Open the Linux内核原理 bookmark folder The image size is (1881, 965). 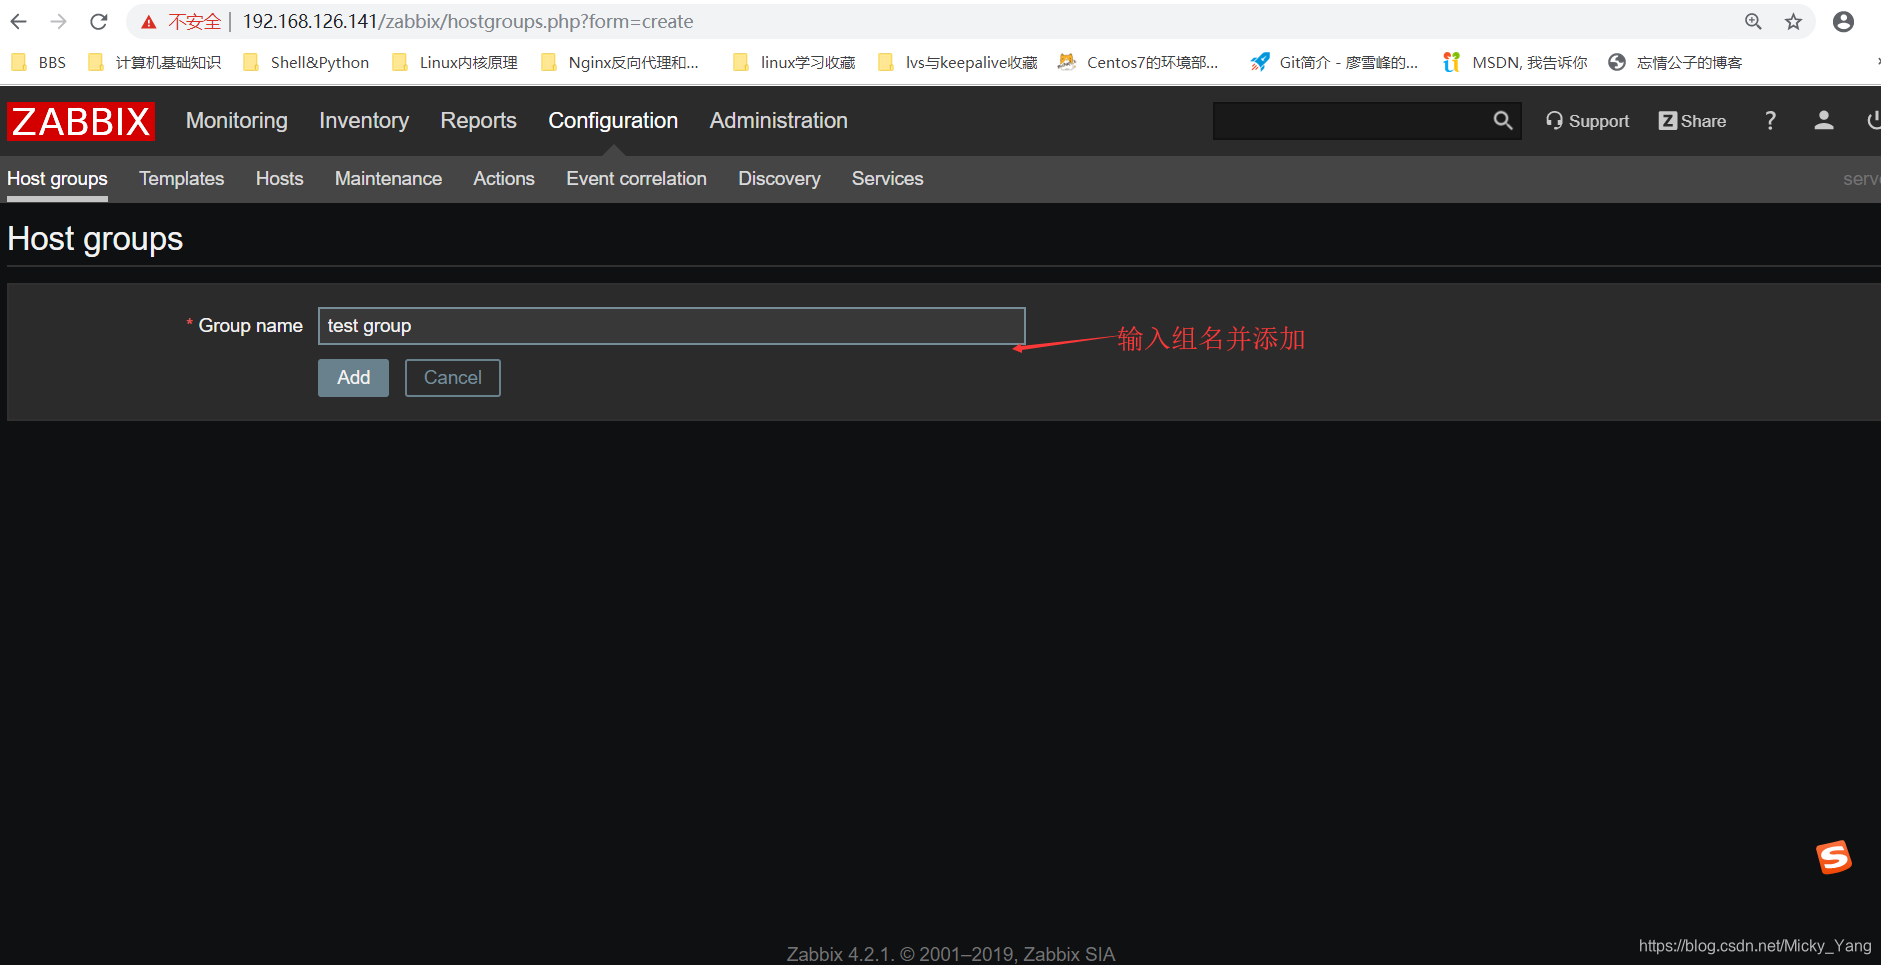[455, 62]
